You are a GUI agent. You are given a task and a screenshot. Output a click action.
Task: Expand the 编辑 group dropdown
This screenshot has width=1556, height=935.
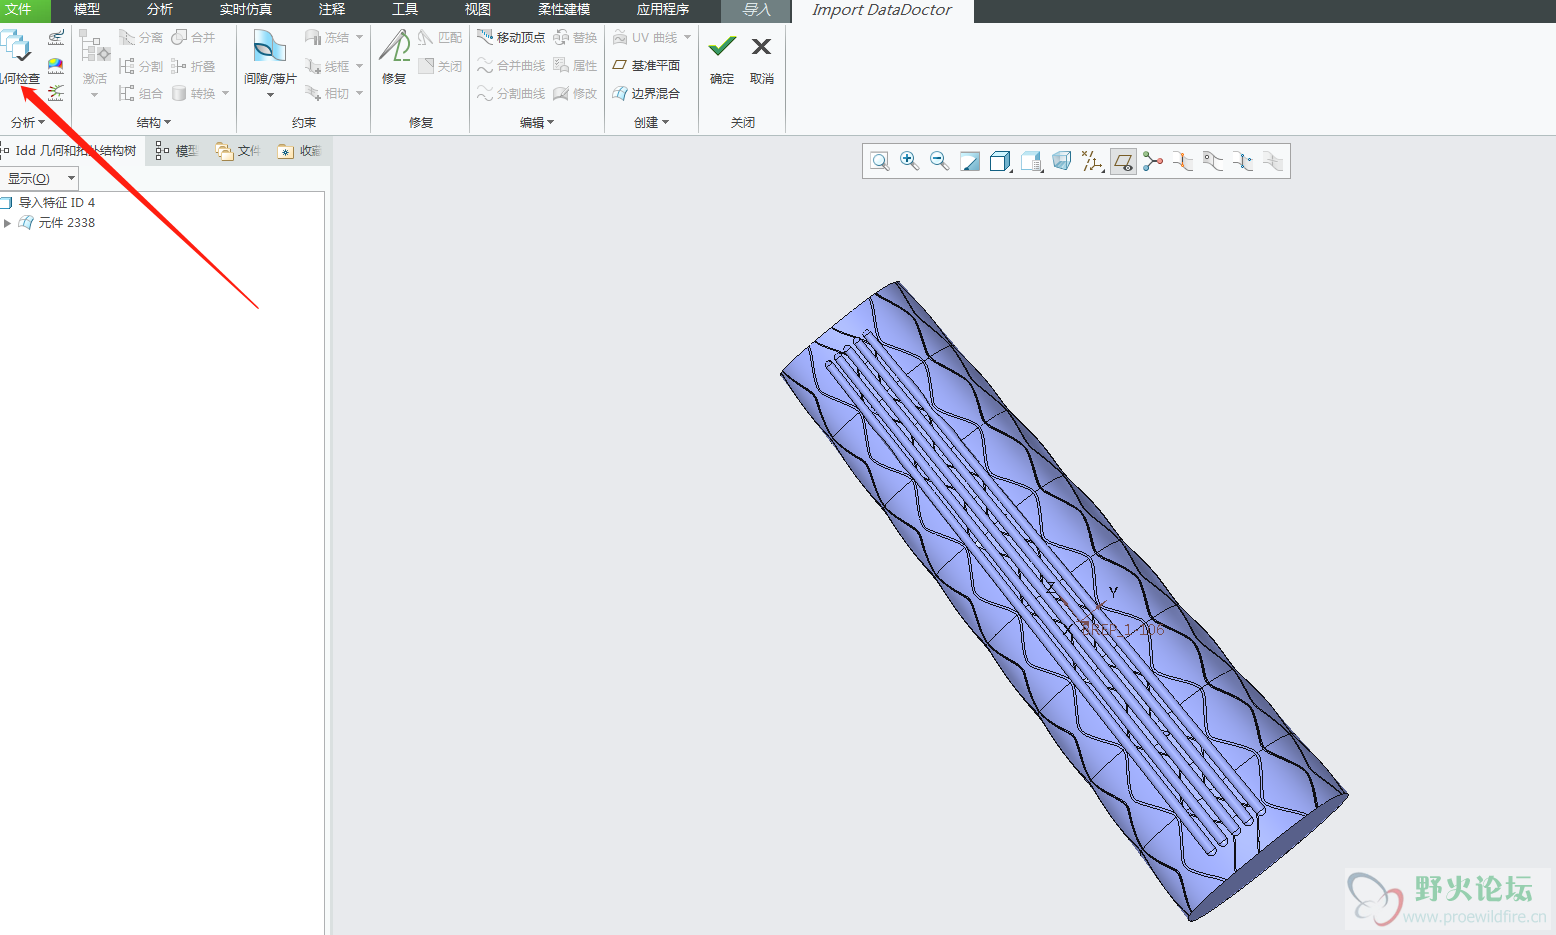click(x=537, y=122)
